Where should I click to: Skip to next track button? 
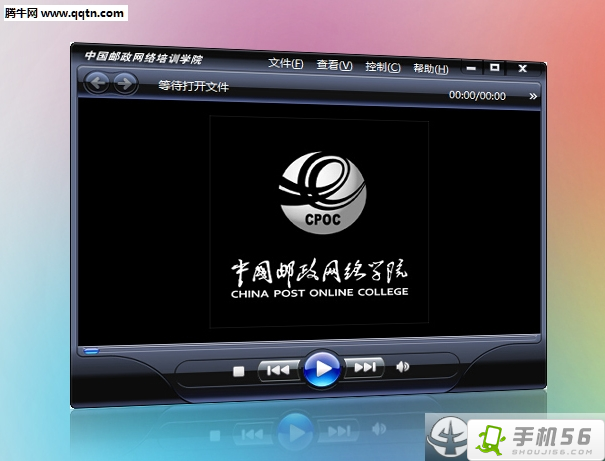(x=364, y=367)
